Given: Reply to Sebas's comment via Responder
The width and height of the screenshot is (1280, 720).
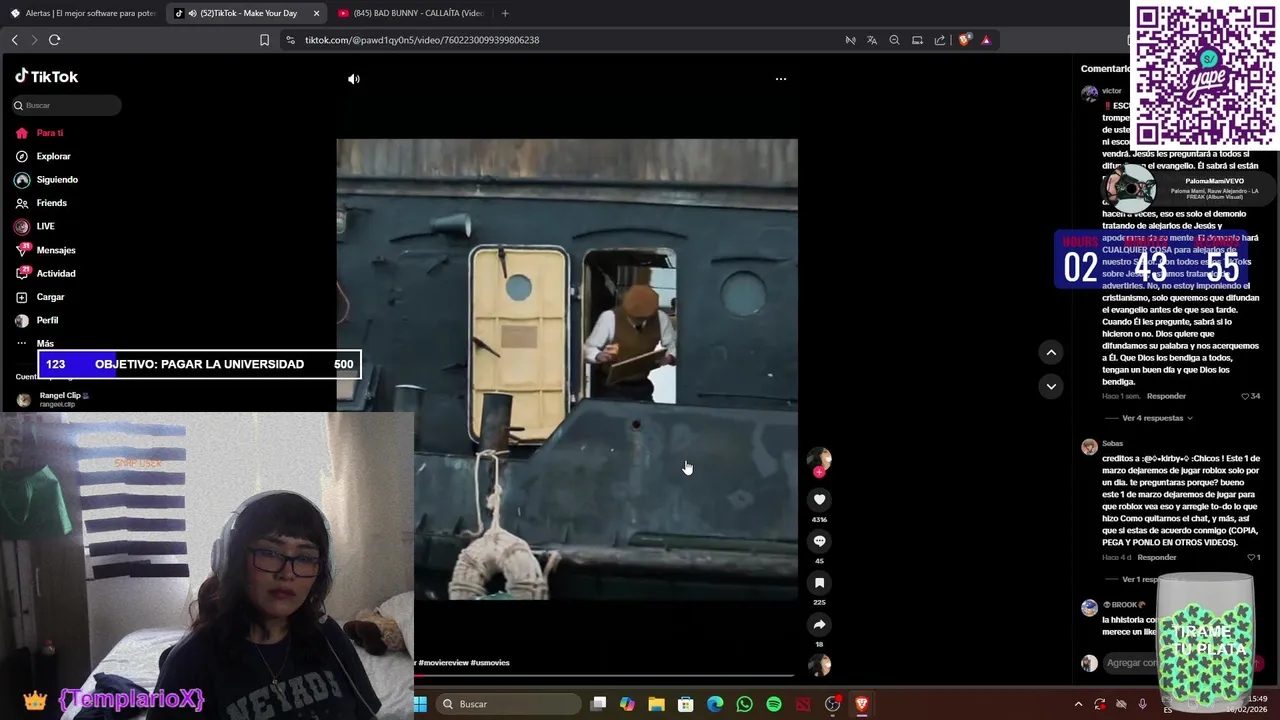Looking at the screenshot, I should coord(1157,557).
